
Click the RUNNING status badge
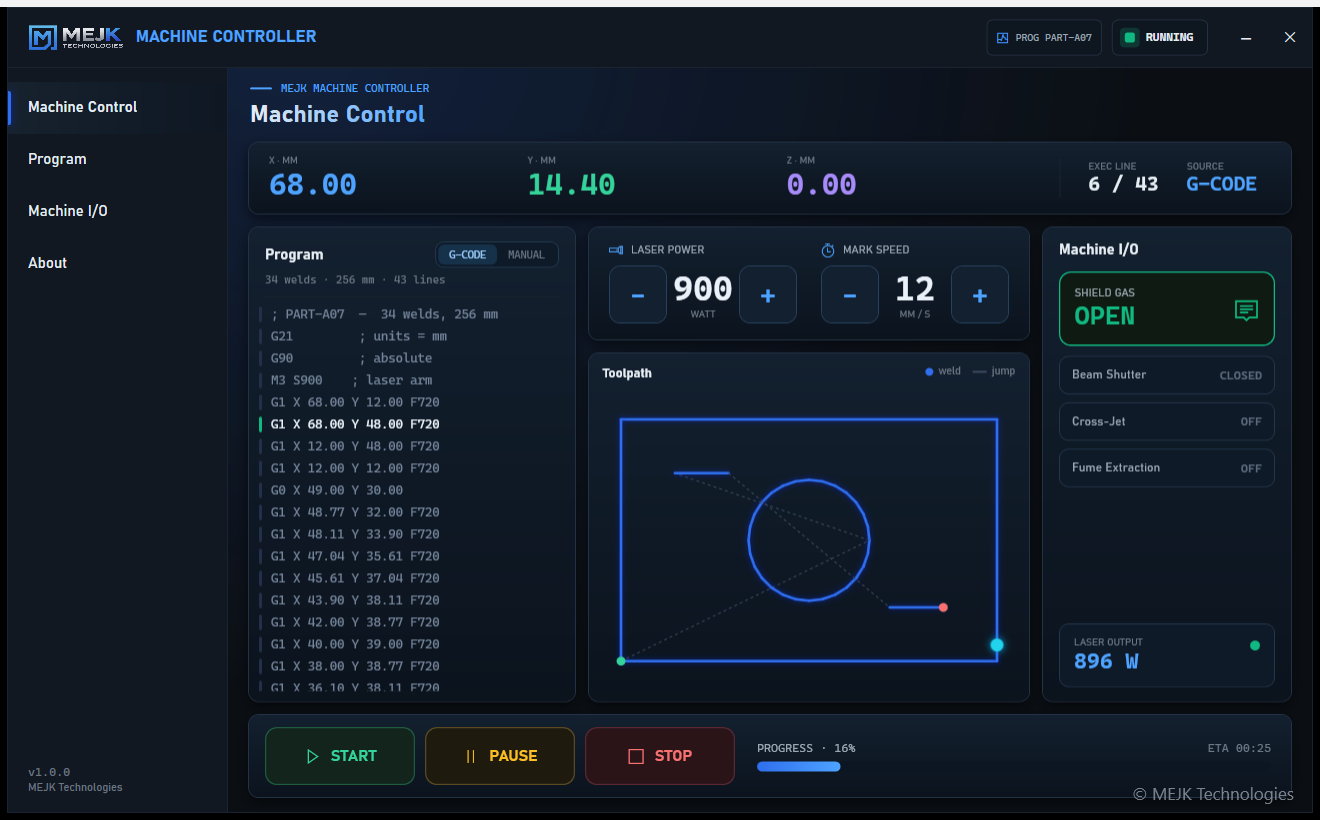tap(1160, 38)
